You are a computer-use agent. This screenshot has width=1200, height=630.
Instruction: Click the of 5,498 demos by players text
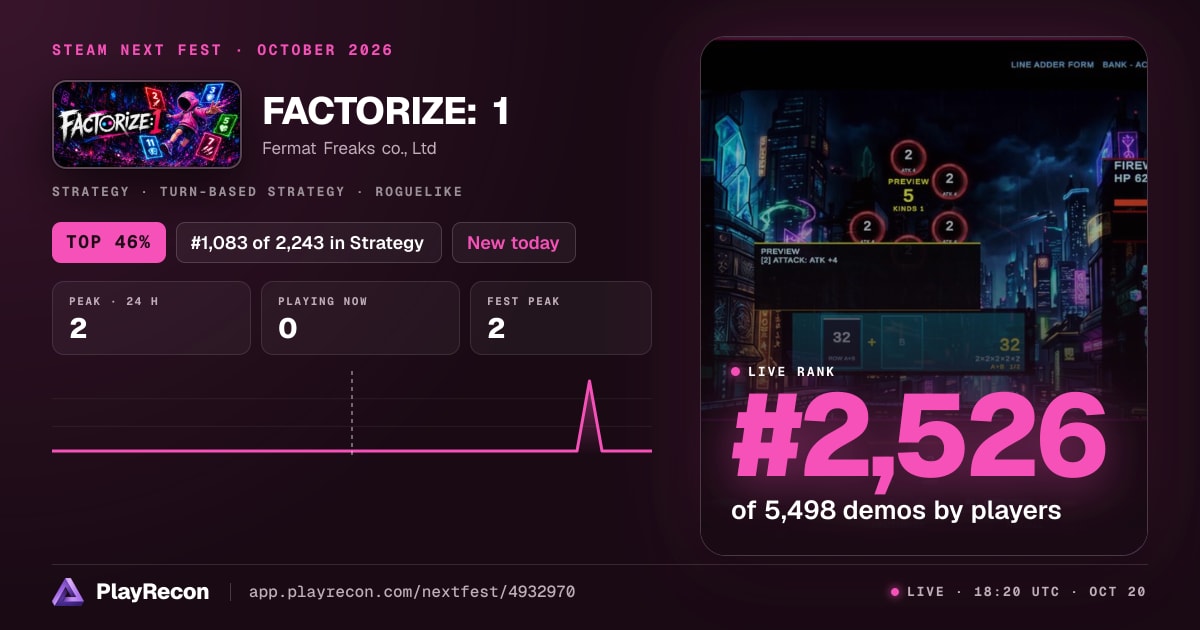[896, 510]
